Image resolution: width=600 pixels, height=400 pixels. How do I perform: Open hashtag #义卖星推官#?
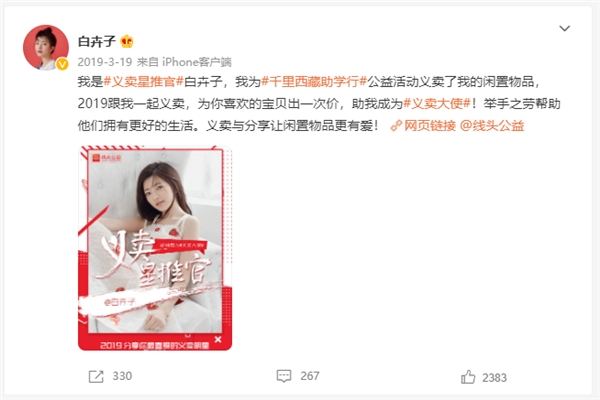click(x=143, y=82)
